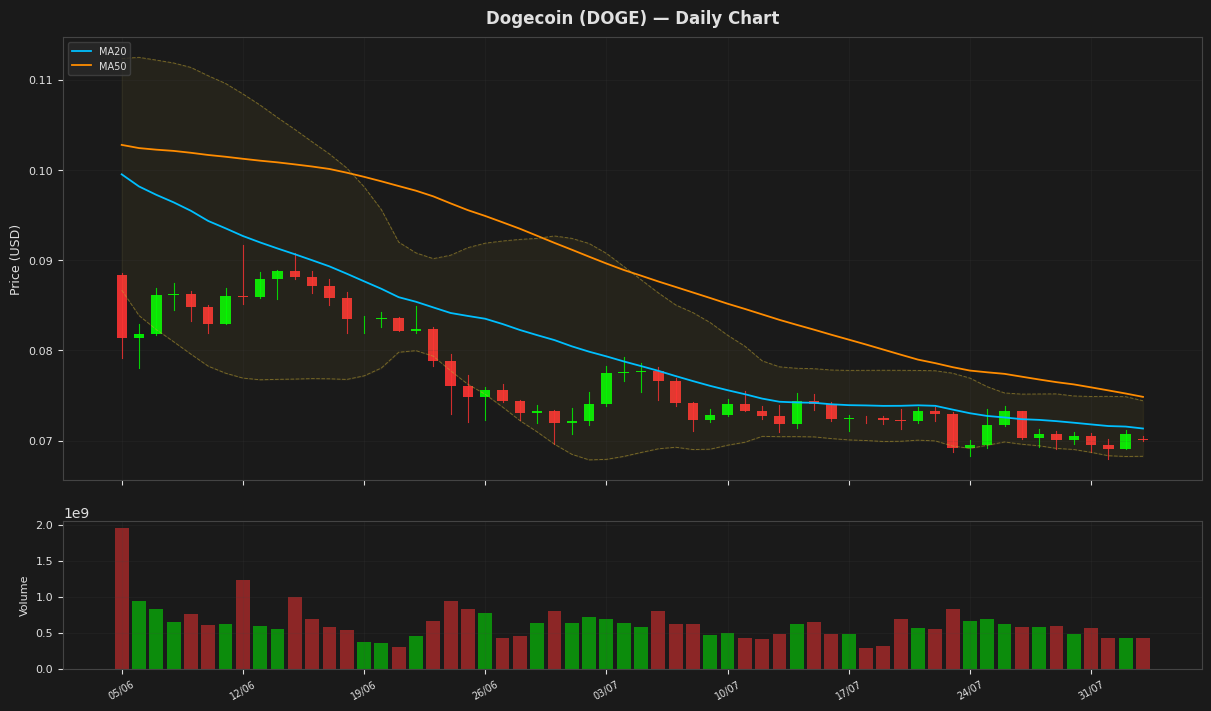Click the 0.07 price tick label
This screenshot has width=1211, height=711.
point(42,441)
